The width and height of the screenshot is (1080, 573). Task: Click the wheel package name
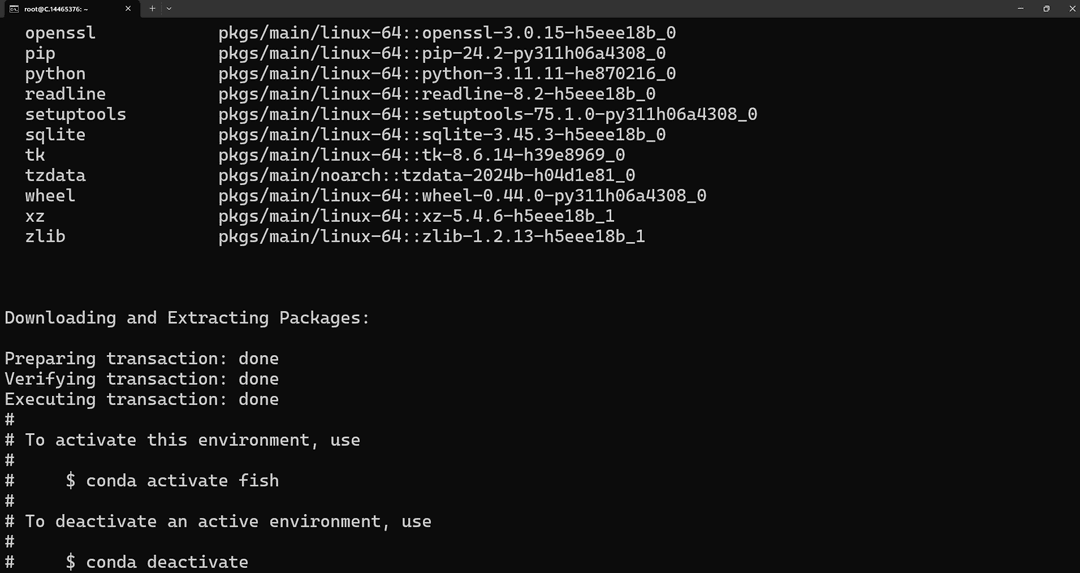coord(50,196)
